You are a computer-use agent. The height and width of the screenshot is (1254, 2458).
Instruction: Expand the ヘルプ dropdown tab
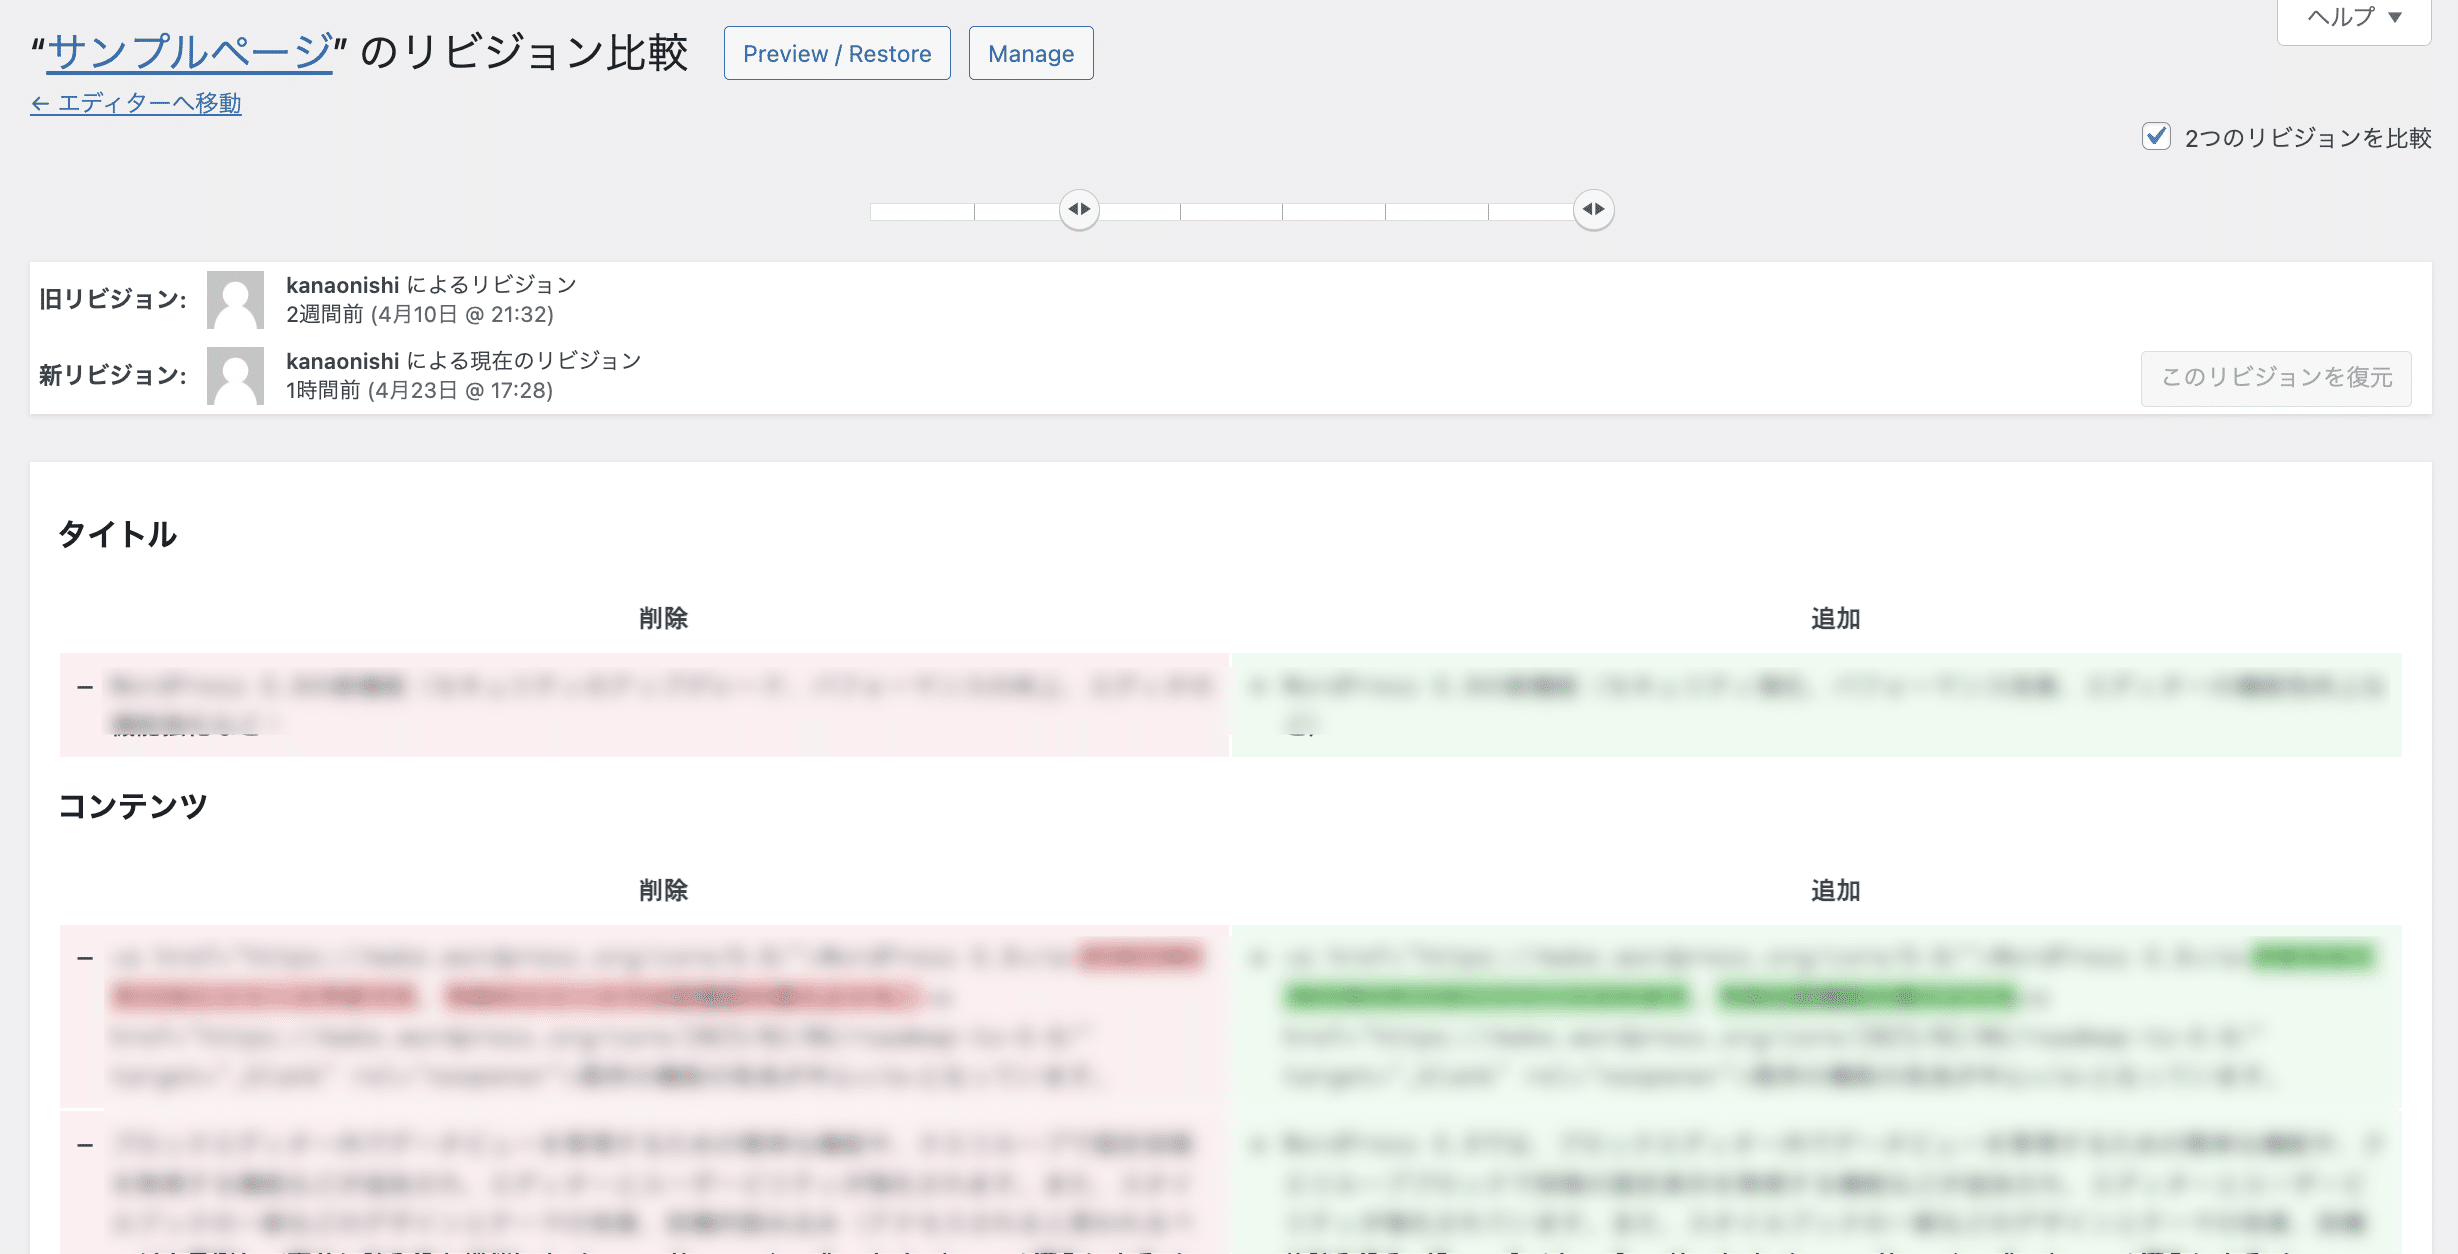2353,18
